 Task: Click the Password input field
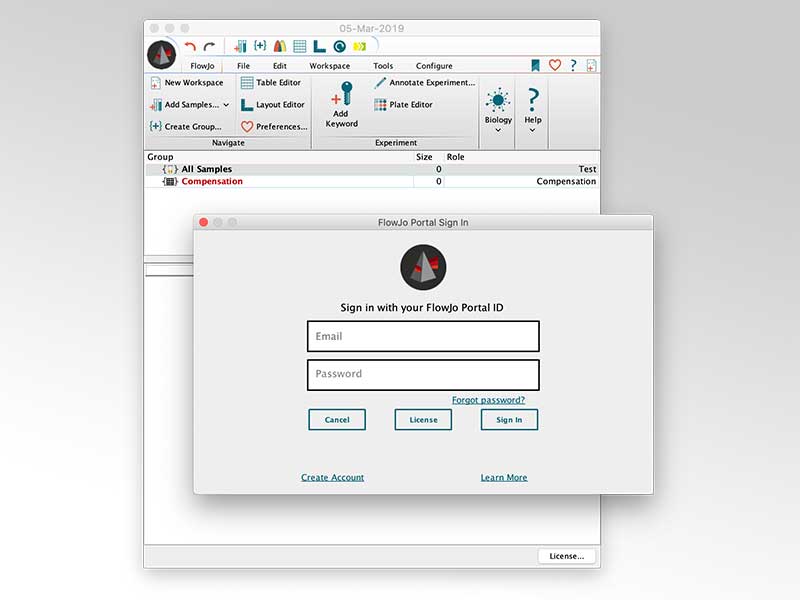[x=423, y=375]
